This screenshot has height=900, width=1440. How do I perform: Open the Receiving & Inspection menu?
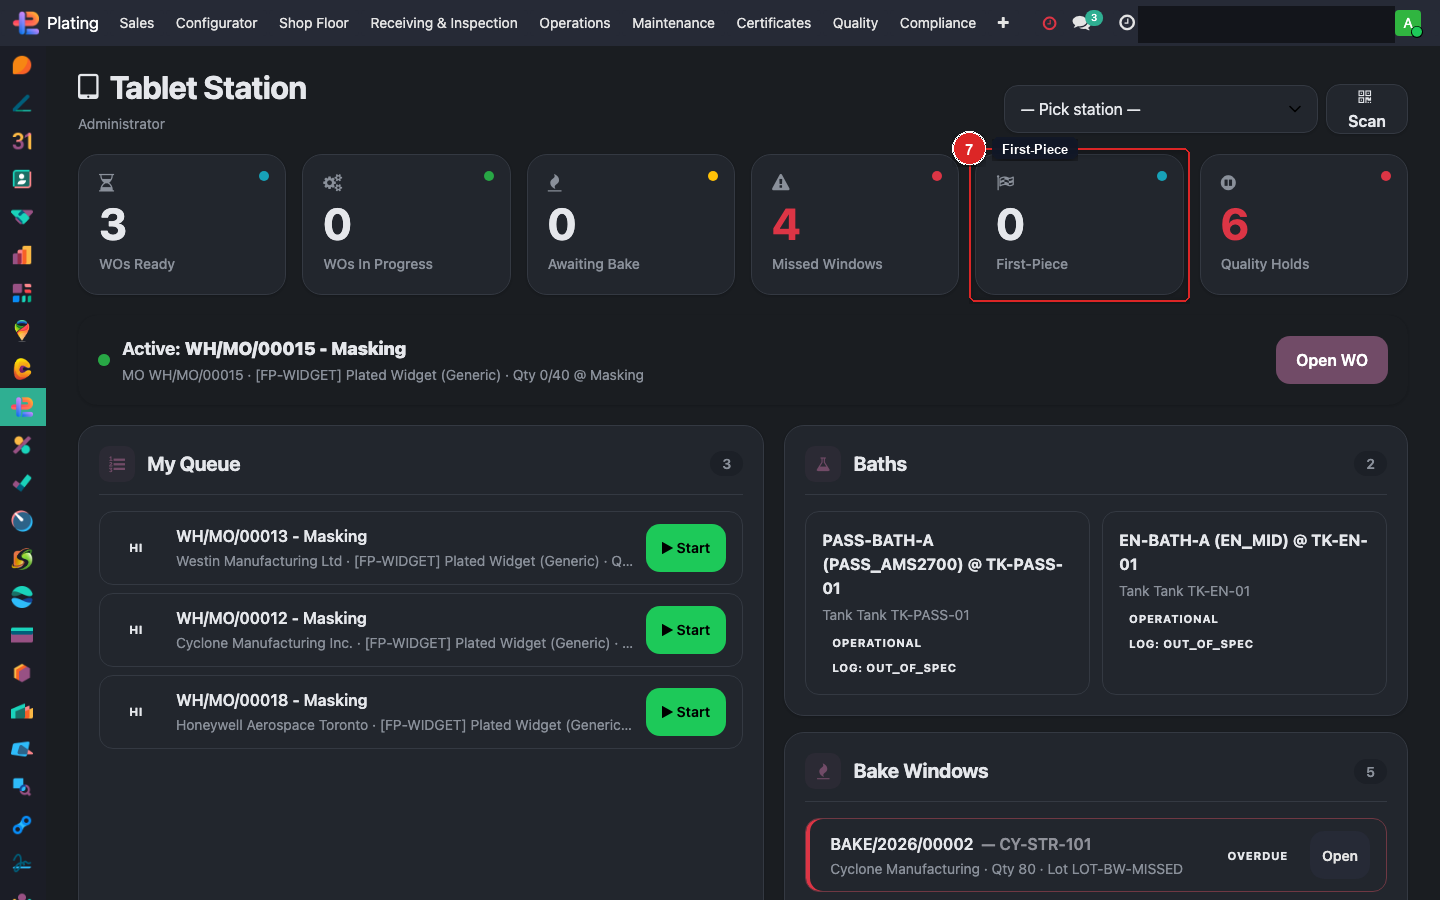tap(443, 23)
